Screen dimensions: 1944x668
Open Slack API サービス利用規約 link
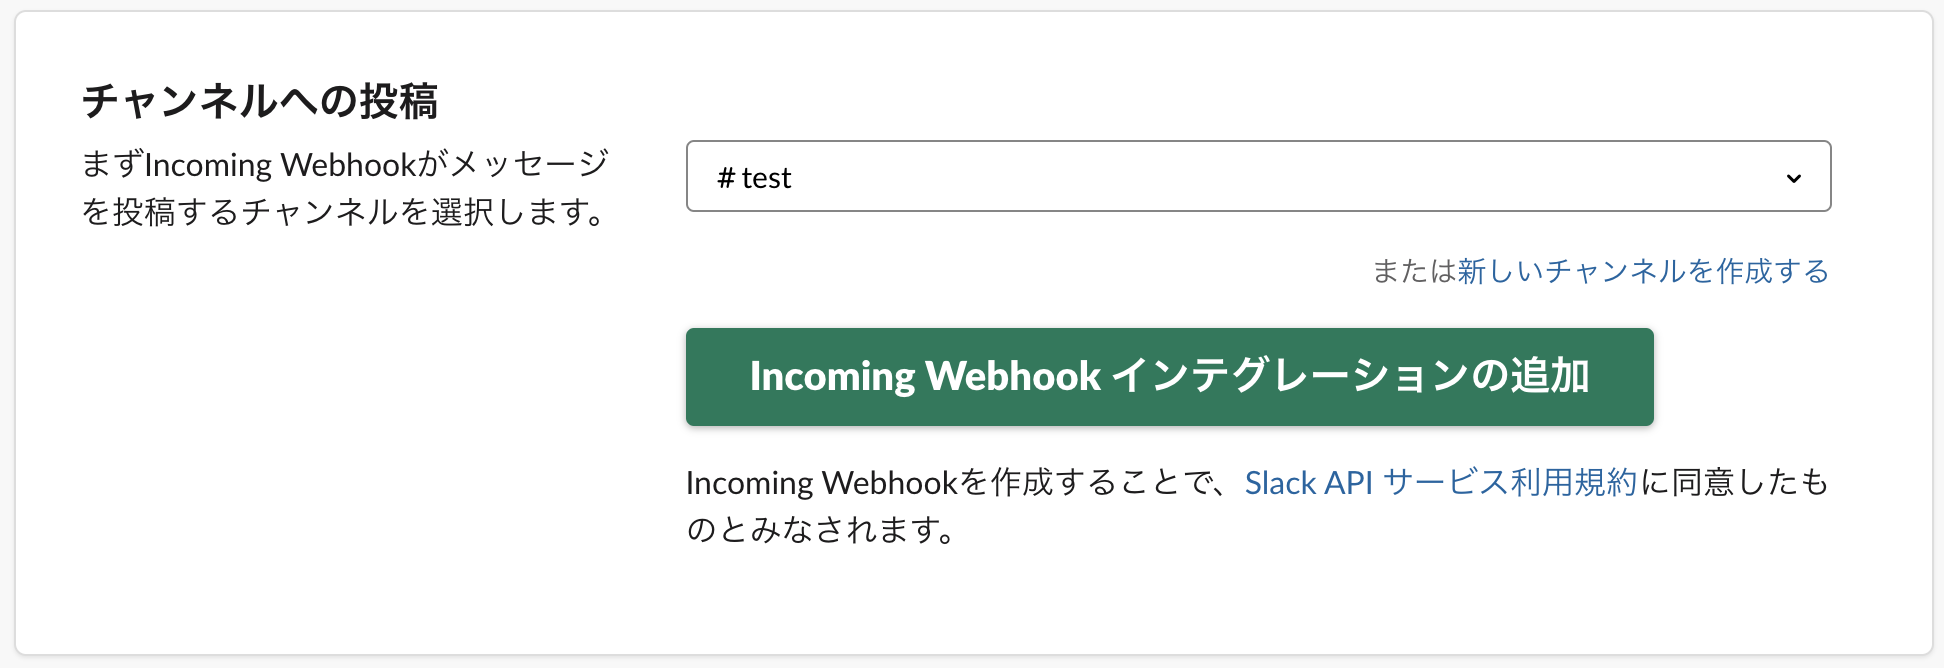pos(1440,483)
